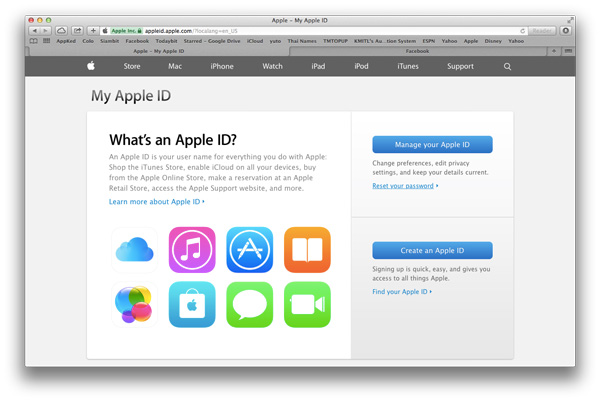Click the Game Center bubbles icon

click(134, 304)
